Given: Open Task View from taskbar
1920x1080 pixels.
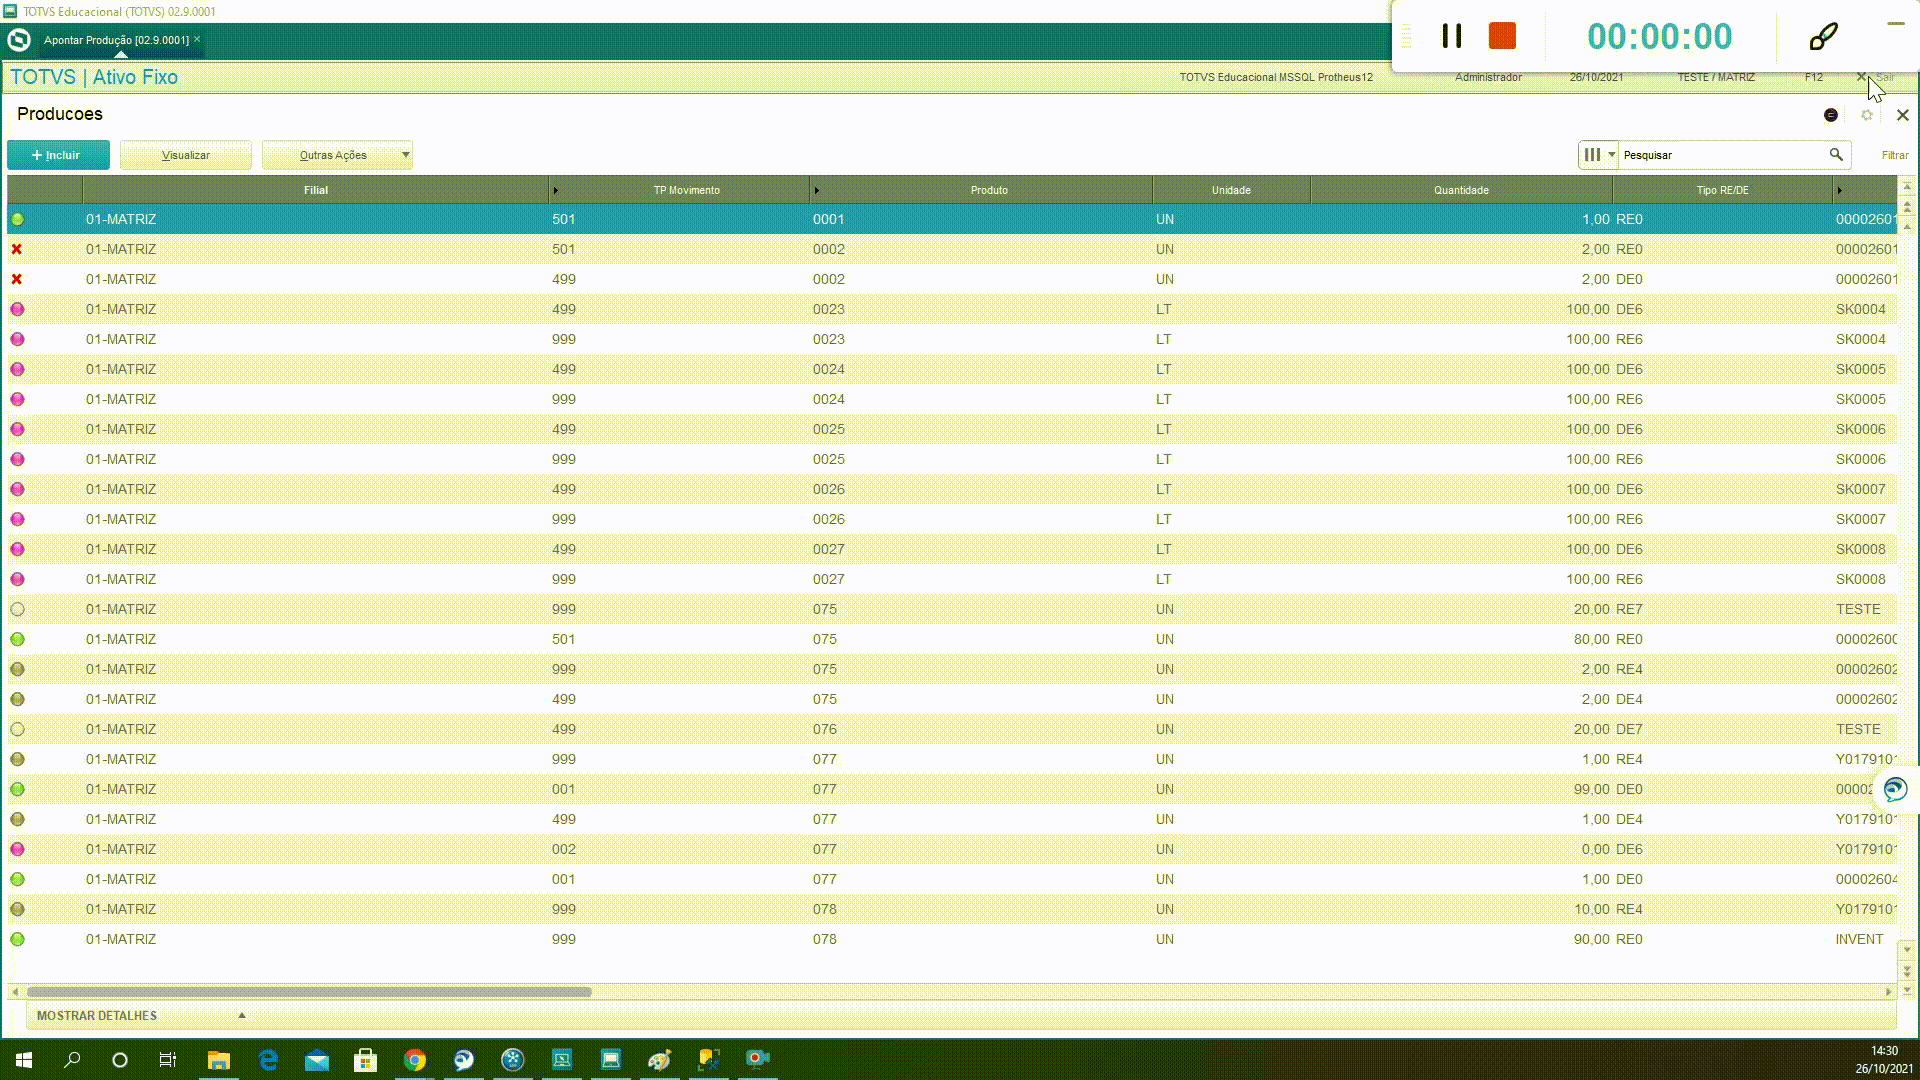Looking at the screenshot, I should click(168, 1060).
